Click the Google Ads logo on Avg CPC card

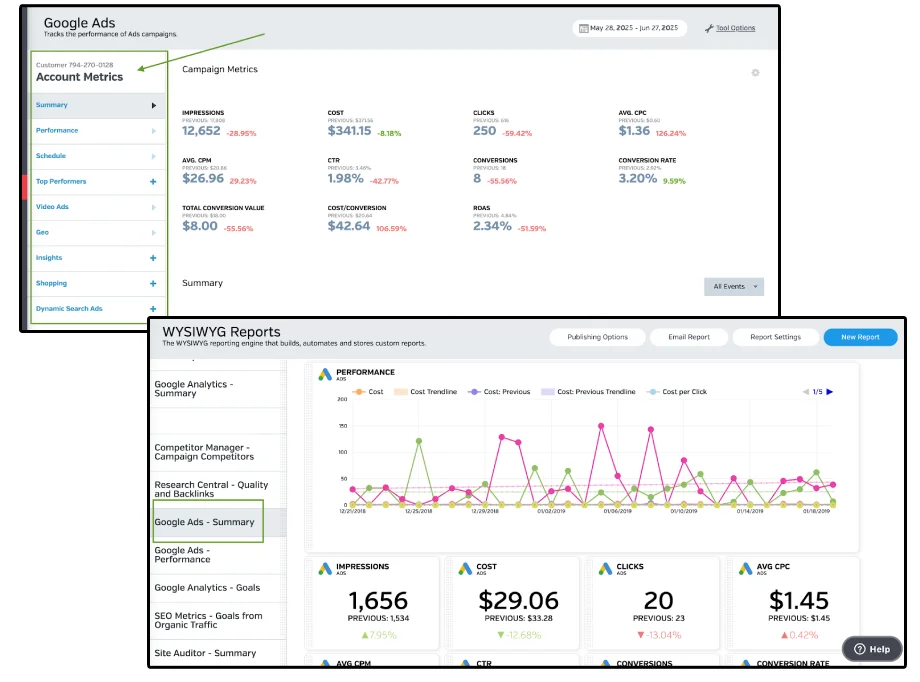click(743, 569)
